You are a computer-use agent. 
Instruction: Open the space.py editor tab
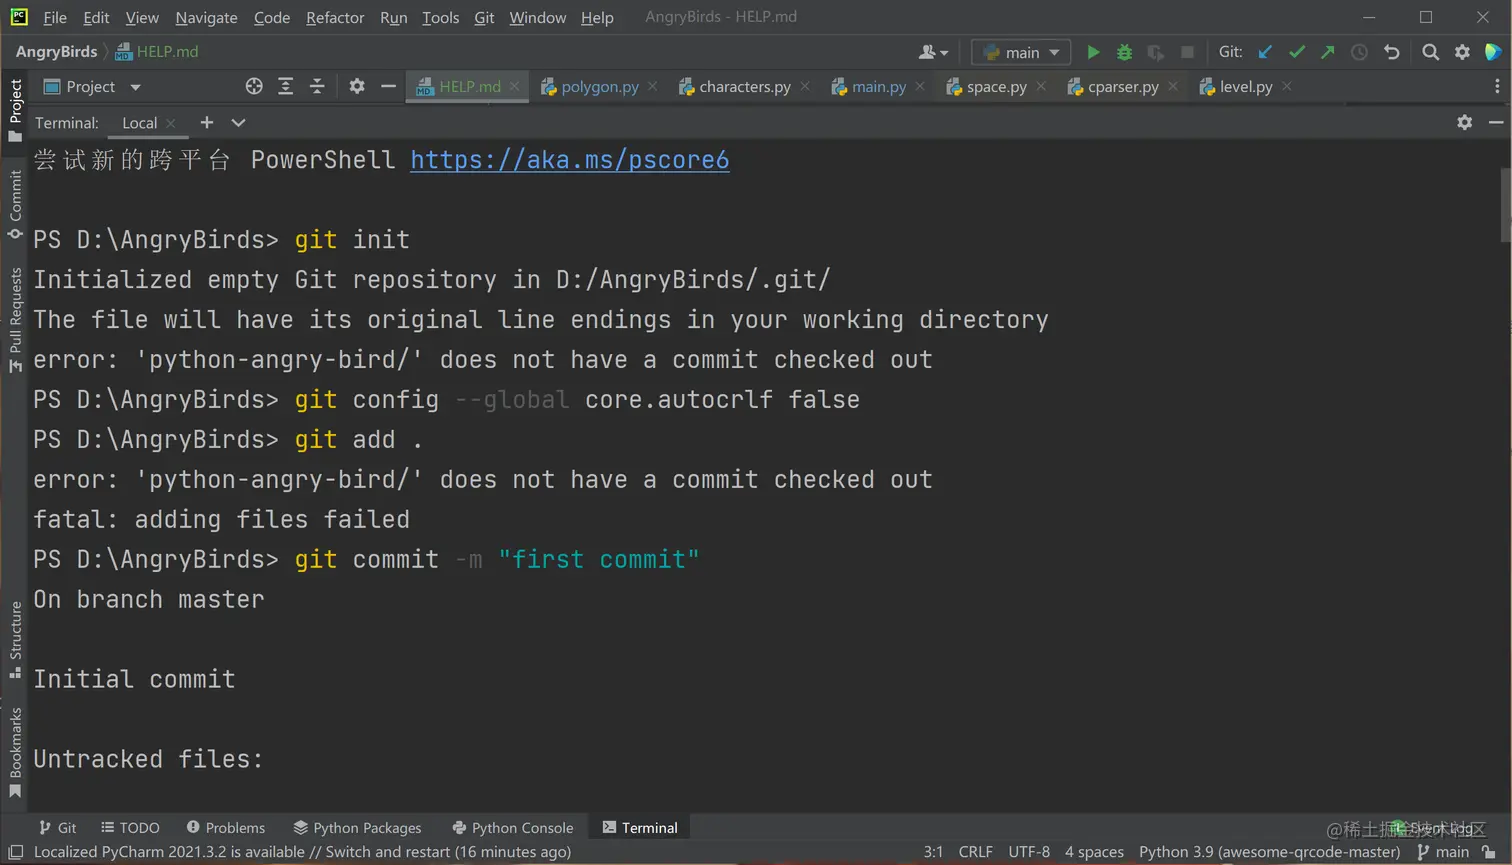pyautogui.click(x=996, y=87)
